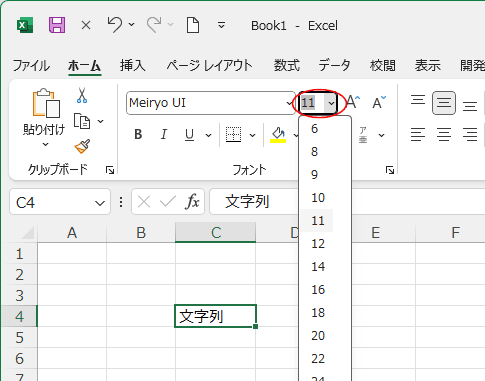The image size is (485, 381).
Task: Undo the last action
Action: [x=114, y=25]
